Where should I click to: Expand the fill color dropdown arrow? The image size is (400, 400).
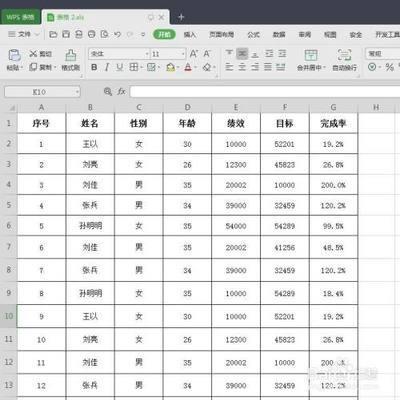[178, 68]
